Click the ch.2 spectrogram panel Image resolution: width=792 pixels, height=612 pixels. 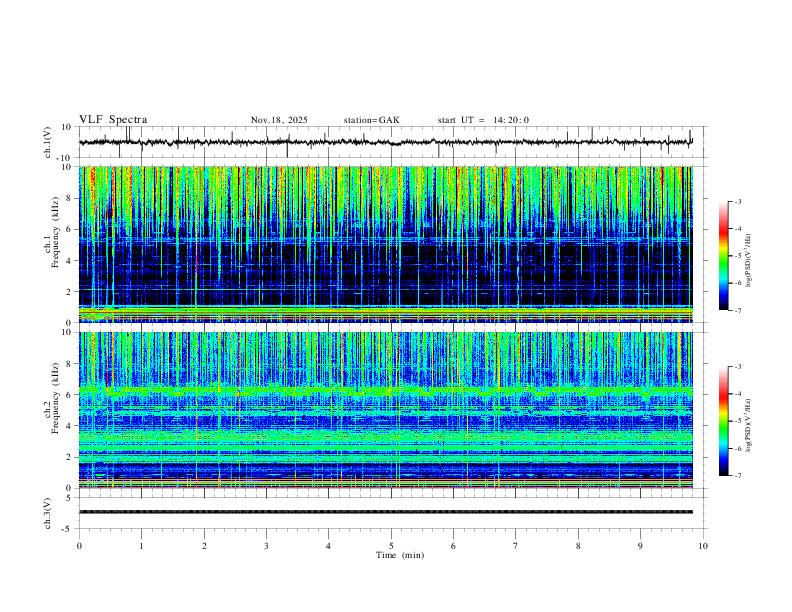pyautogui.click(x=386, y=410)
